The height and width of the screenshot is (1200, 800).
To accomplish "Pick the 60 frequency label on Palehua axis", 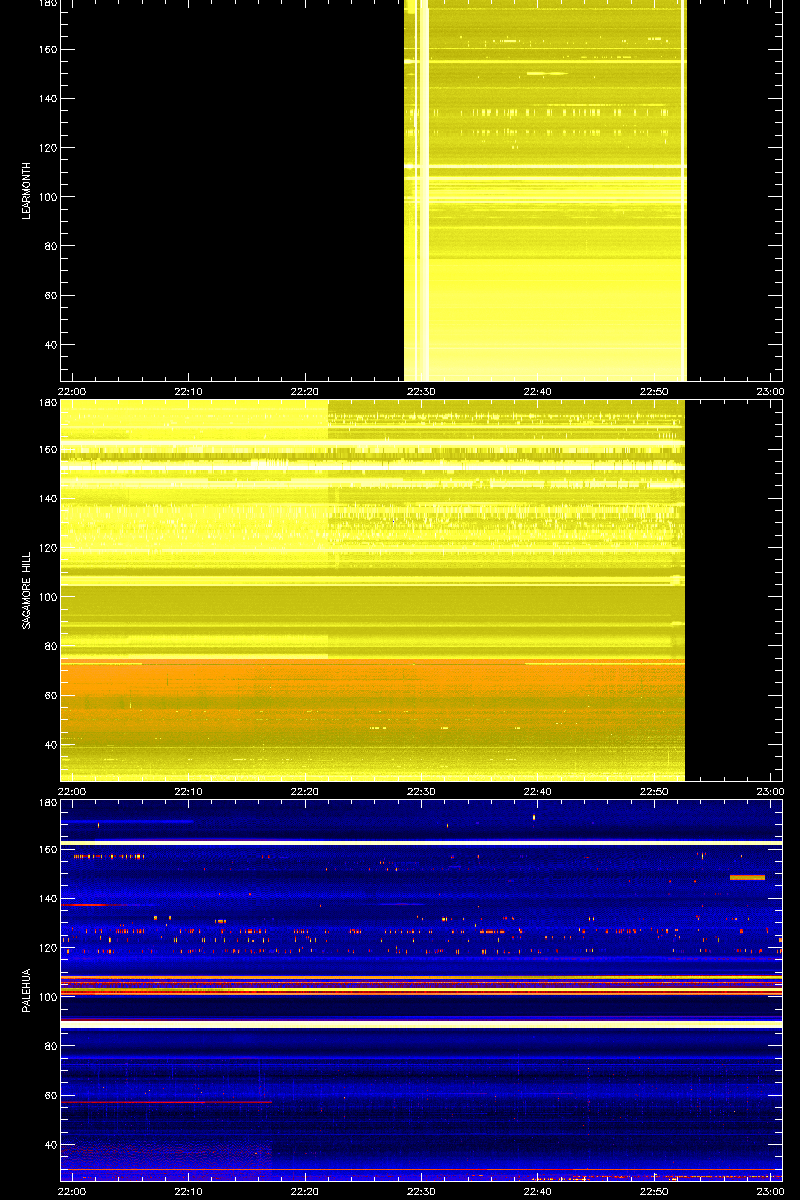I will 50,1096.
